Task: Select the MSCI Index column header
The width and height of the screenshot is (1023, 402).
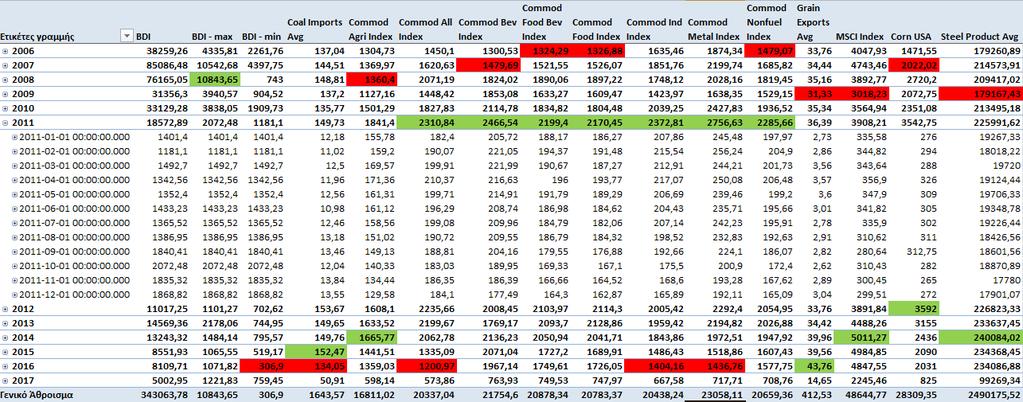Action: coord(859,37)
